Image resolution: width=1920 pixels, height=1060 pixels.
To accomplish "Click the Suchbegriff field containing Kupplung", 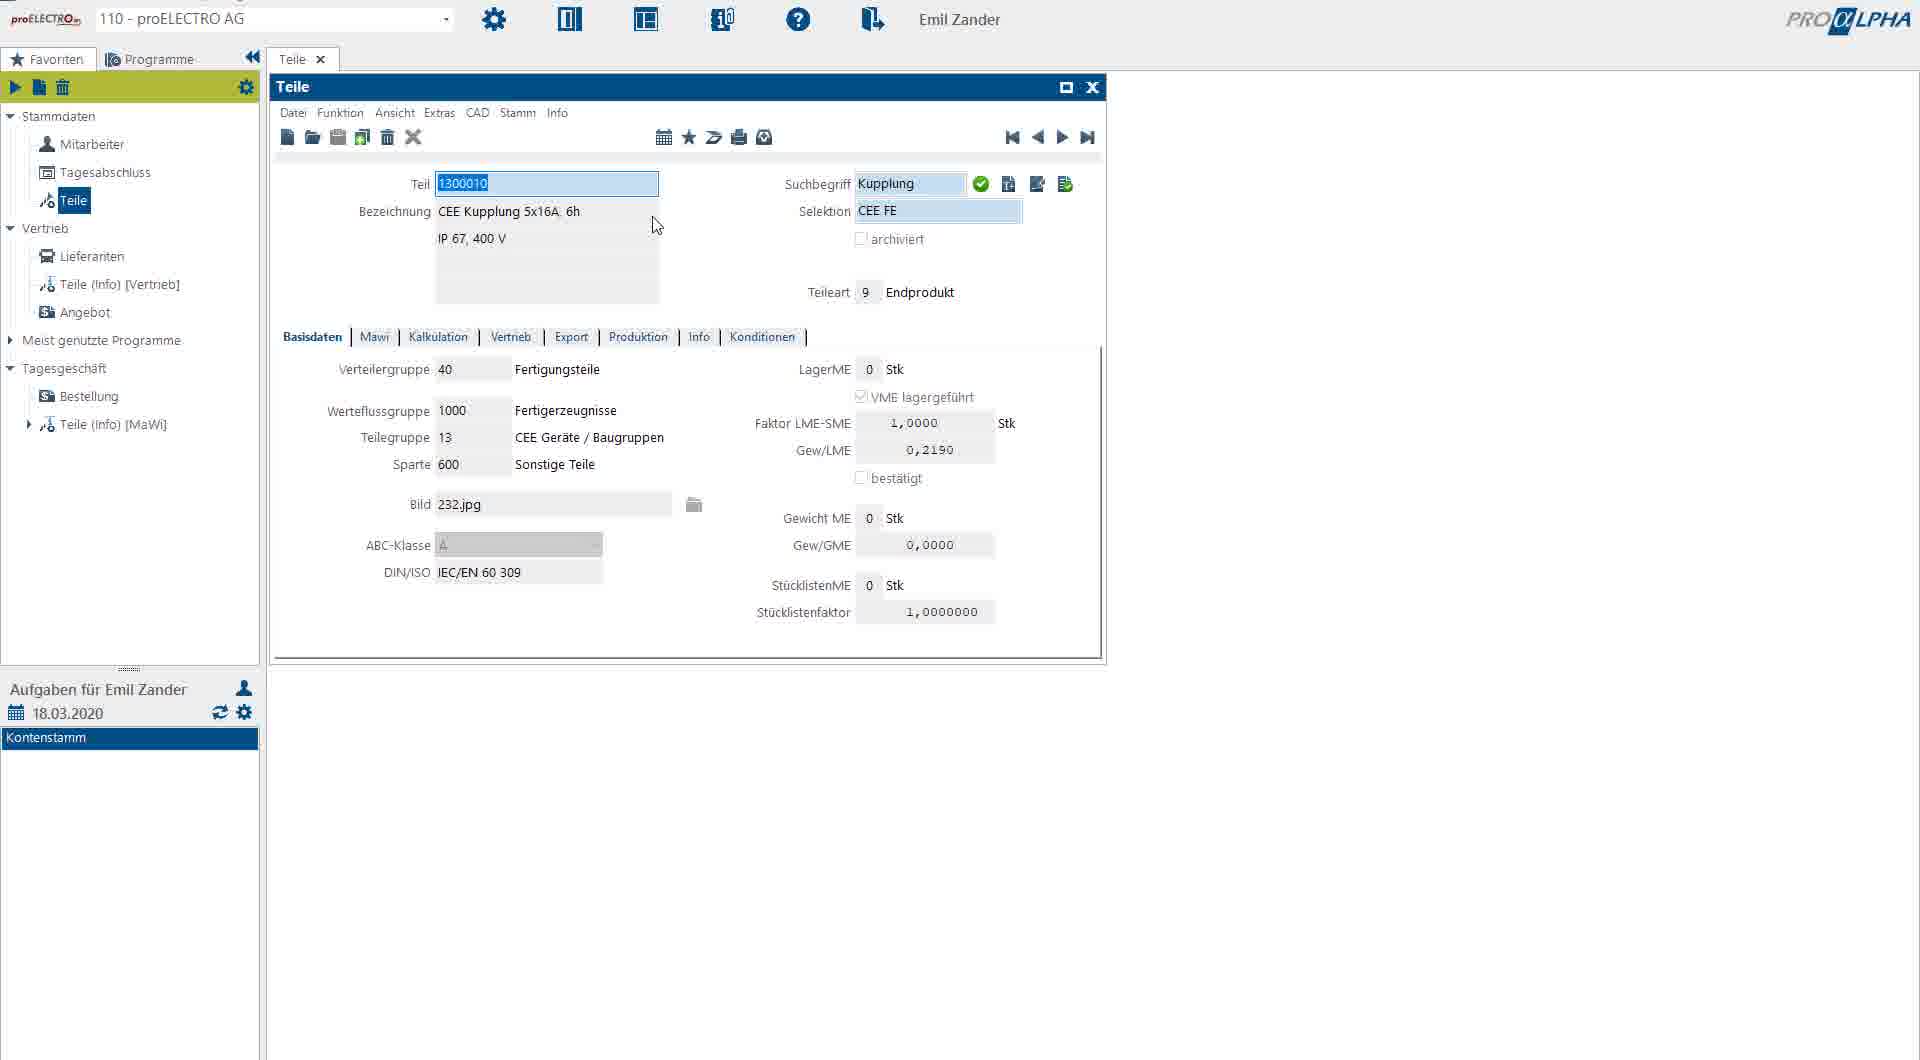I will (x=911, y=184).
